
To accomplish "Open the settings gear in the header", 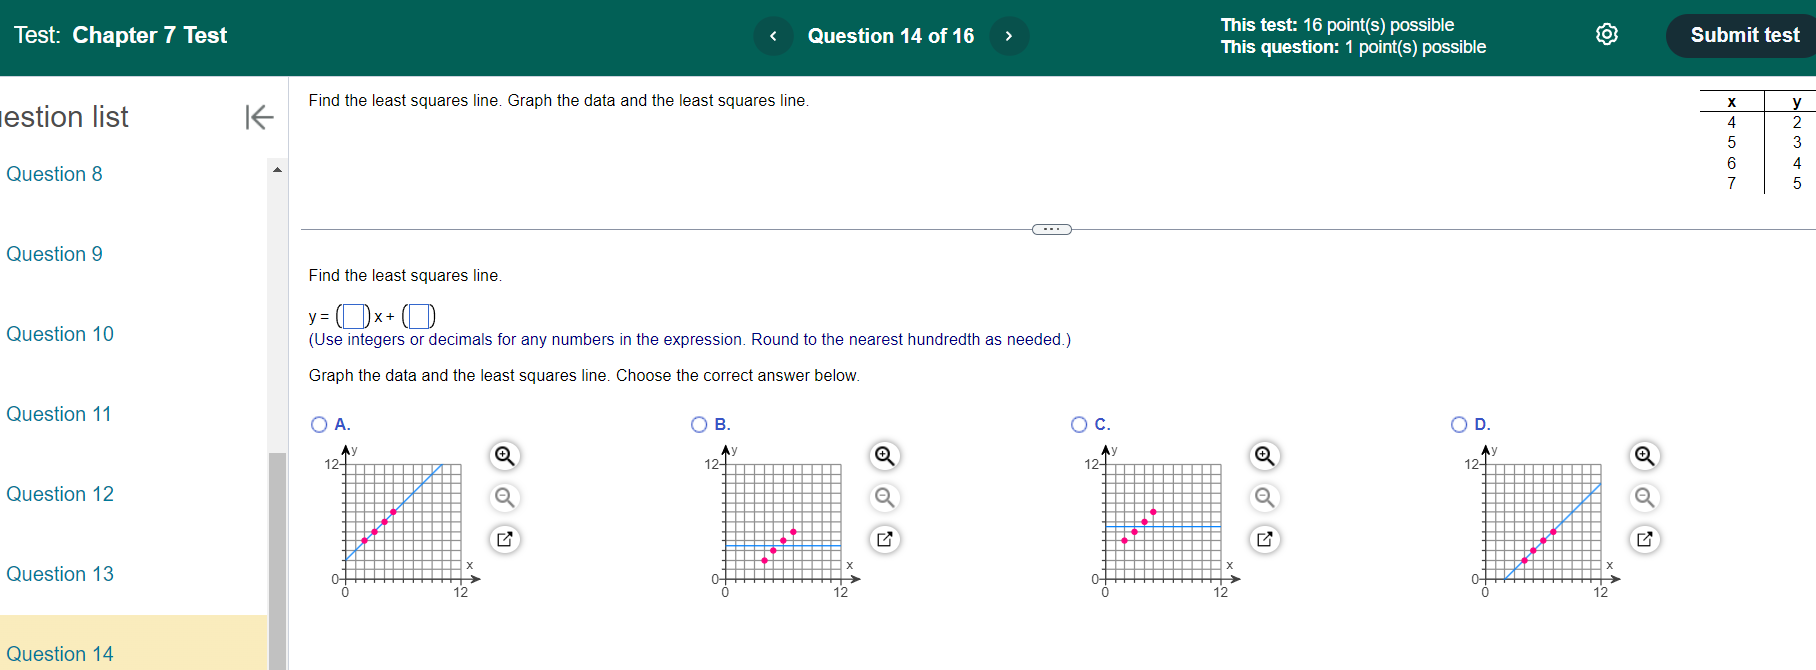I will pyautogui.click(x=1607, y=33).
